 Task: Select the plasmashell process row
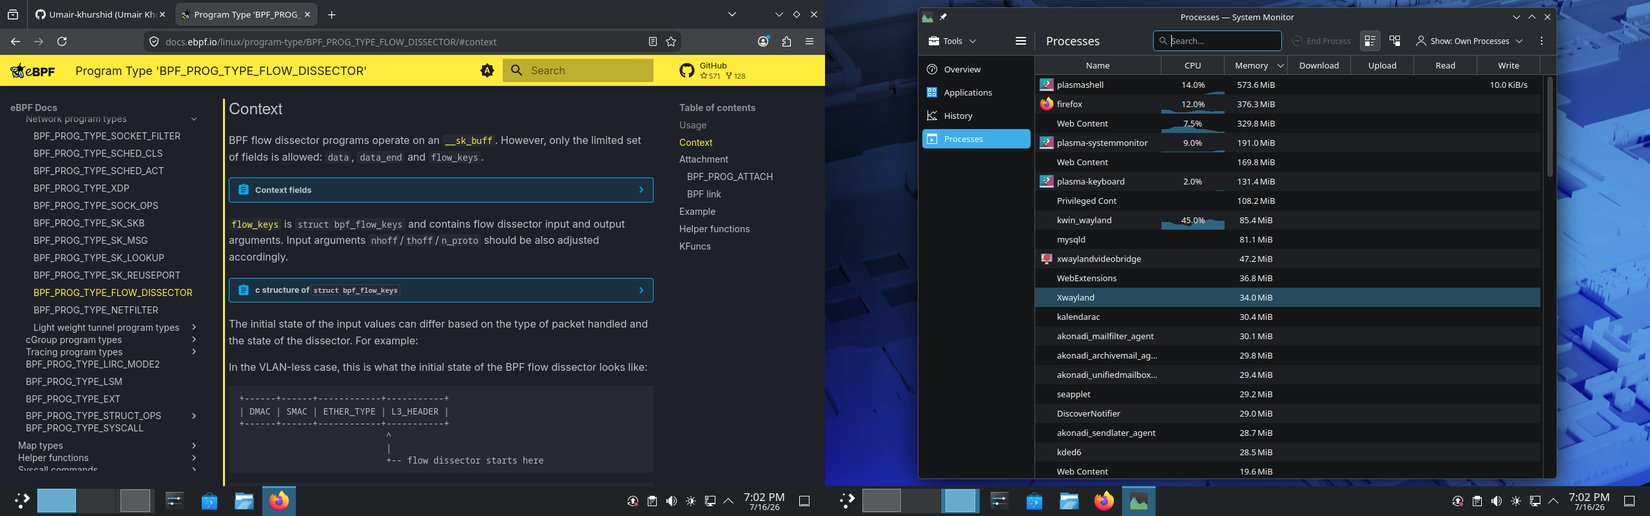click(x=1287, y=85)
